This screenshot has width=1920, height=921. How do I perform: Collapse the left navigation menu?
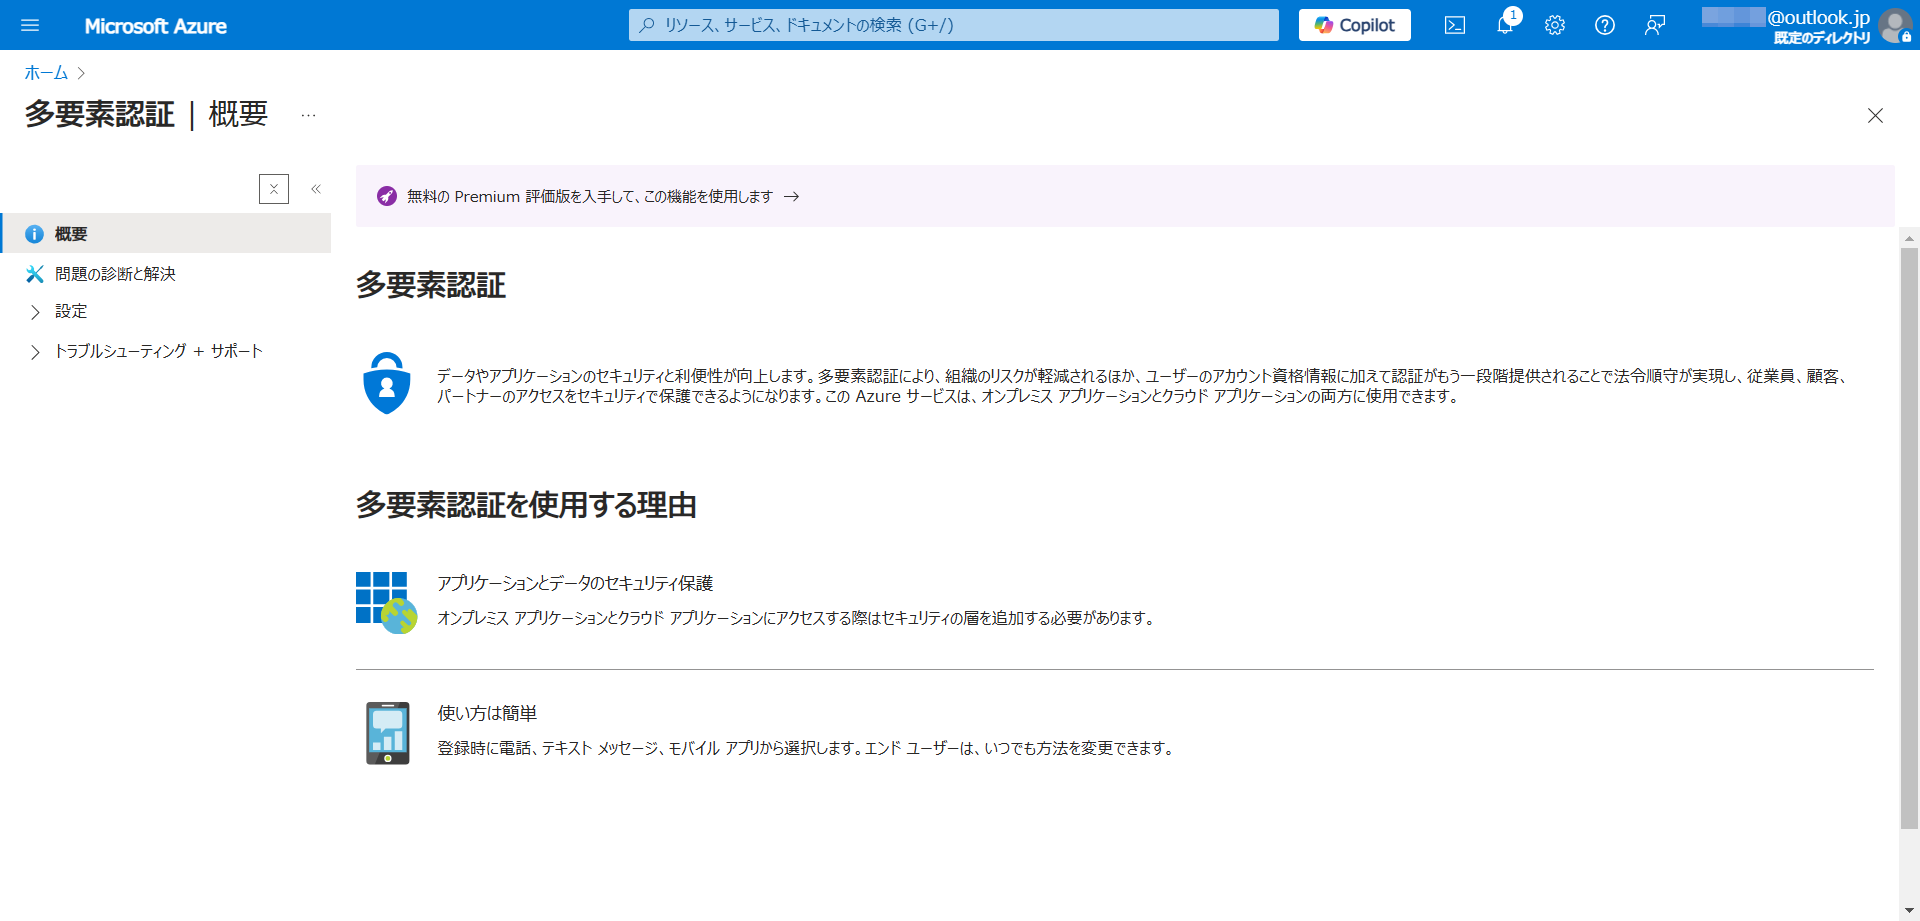pyautogui.click(x=316, y=189)
